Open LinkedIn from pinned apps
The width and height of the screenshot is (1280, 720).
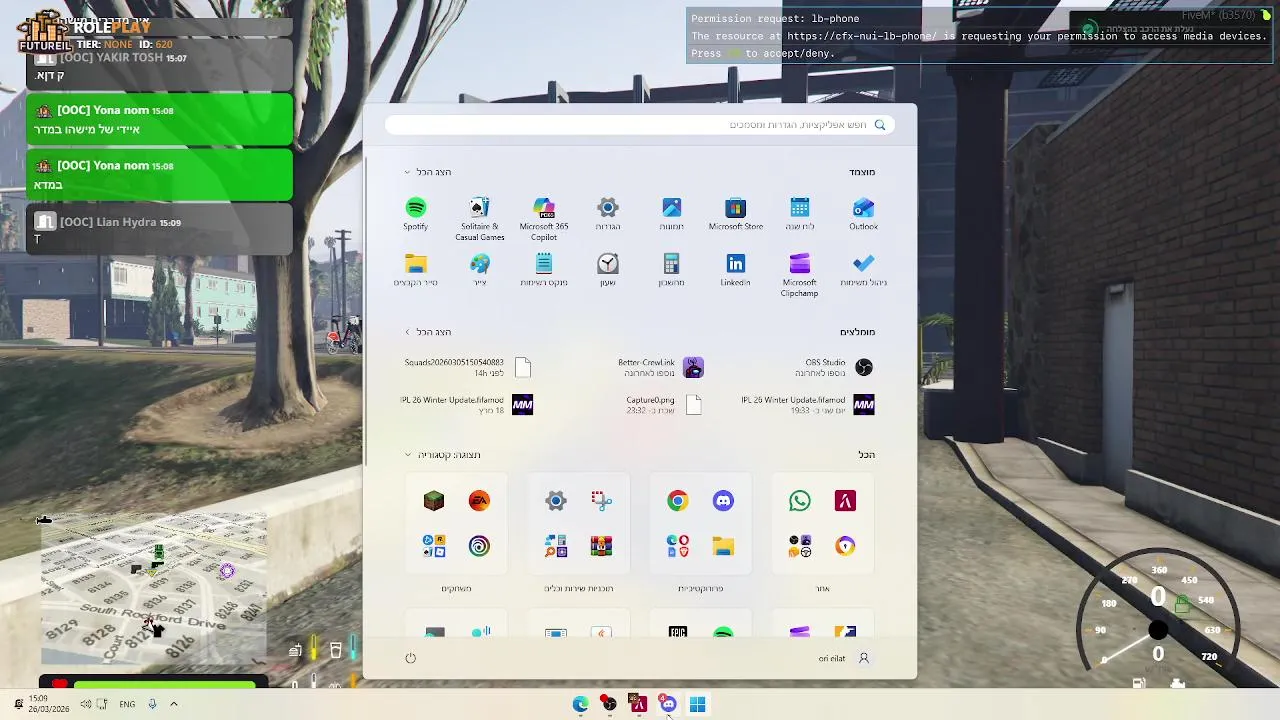pyautogui.click(x=735, y=270)
